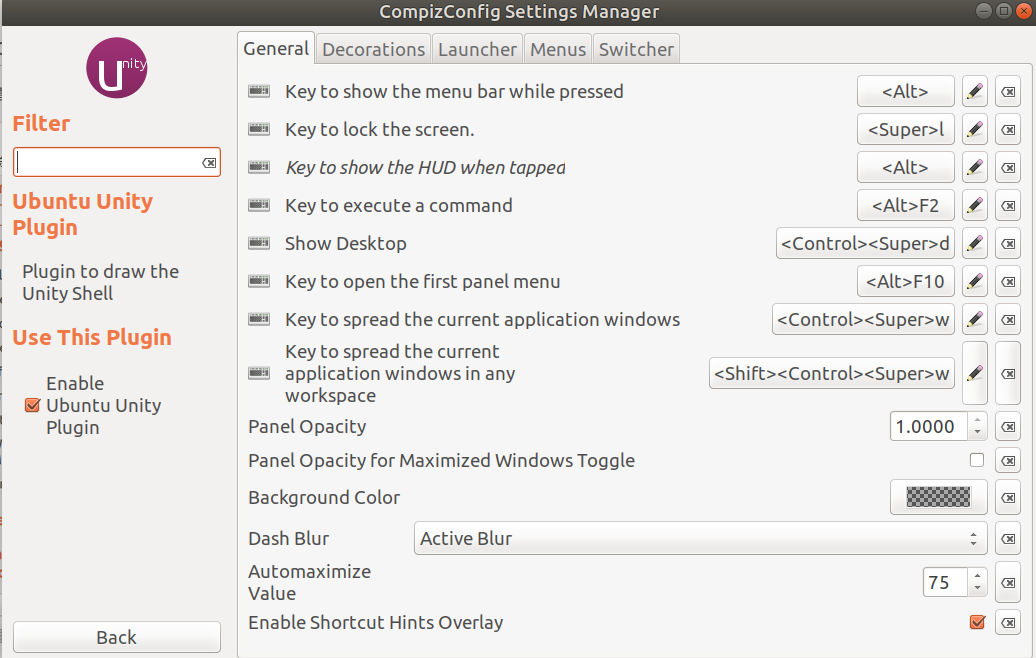Uncheck Enable Shortcut Hints Overlay

pyautogui.click(x=977, y=622)
